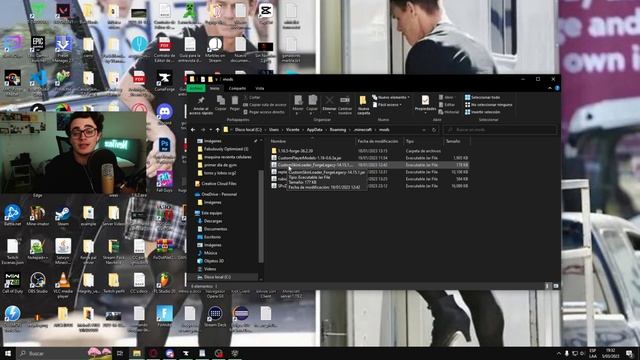Switch to the Inicio ribbon tab
Viewport: 640px width, 360px height.
pyautogui.click(x=214, y=88)
